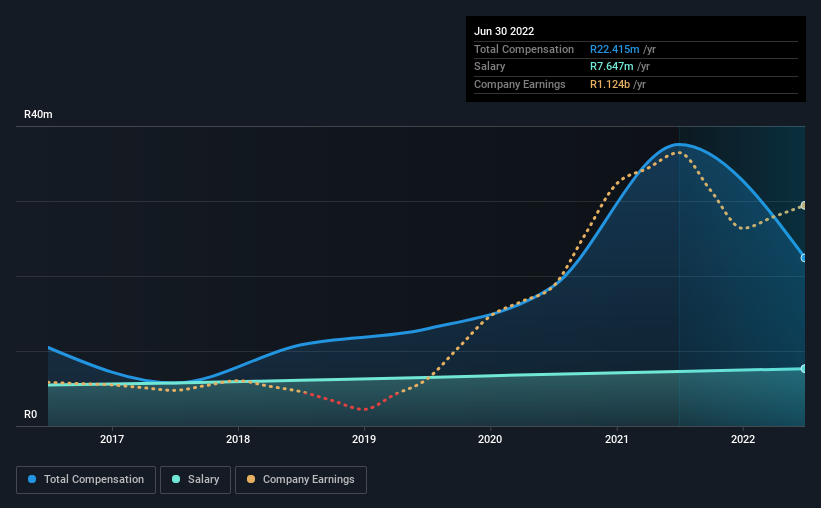Click the 2021 x-axis label
Image resolution: width=821 pixels, height=508 pixels.
[617, 439]
